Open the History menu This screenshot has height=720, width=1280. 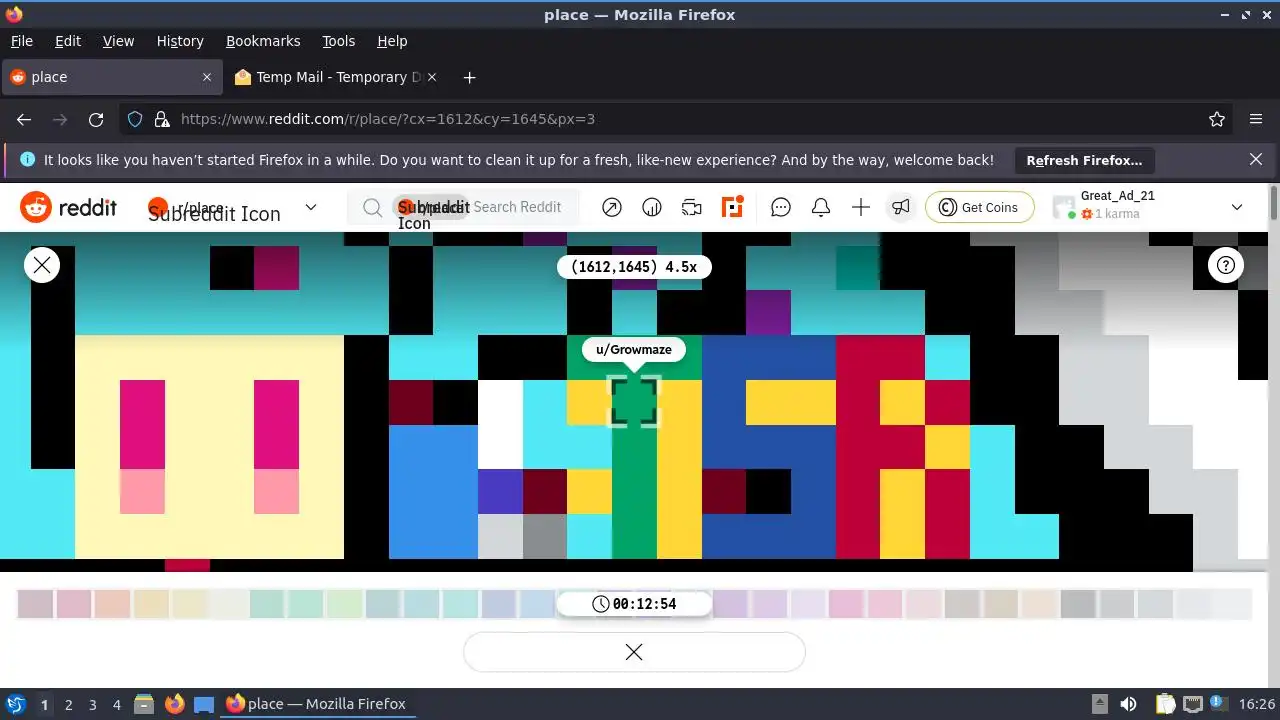tap(180, 41)
